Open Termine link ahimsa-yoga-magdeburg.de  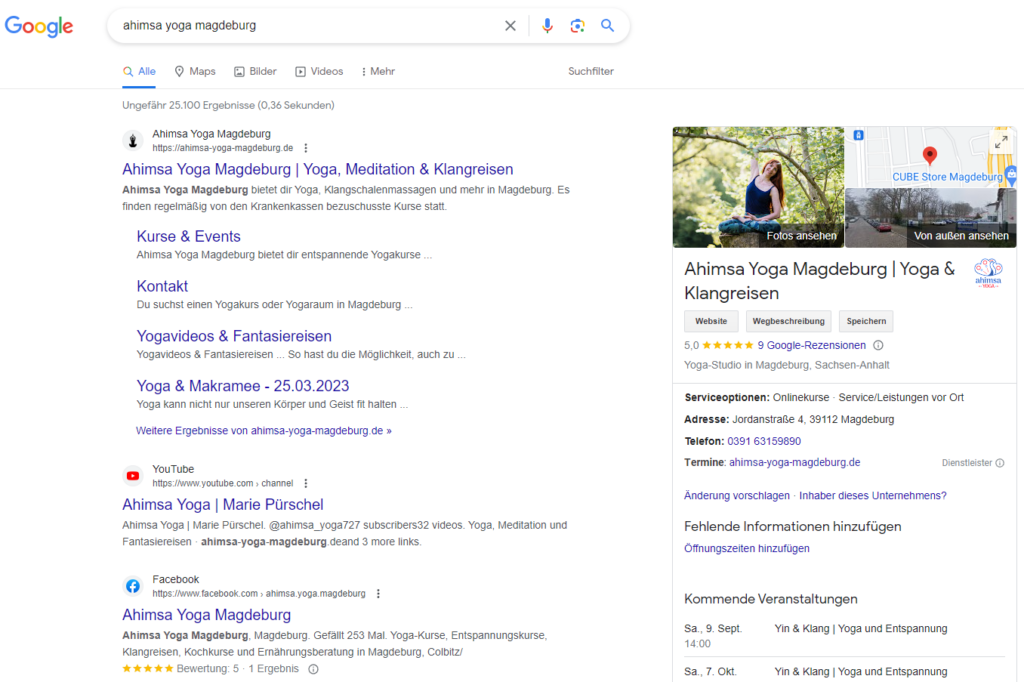pyautogui.click(x=795, y=463)
